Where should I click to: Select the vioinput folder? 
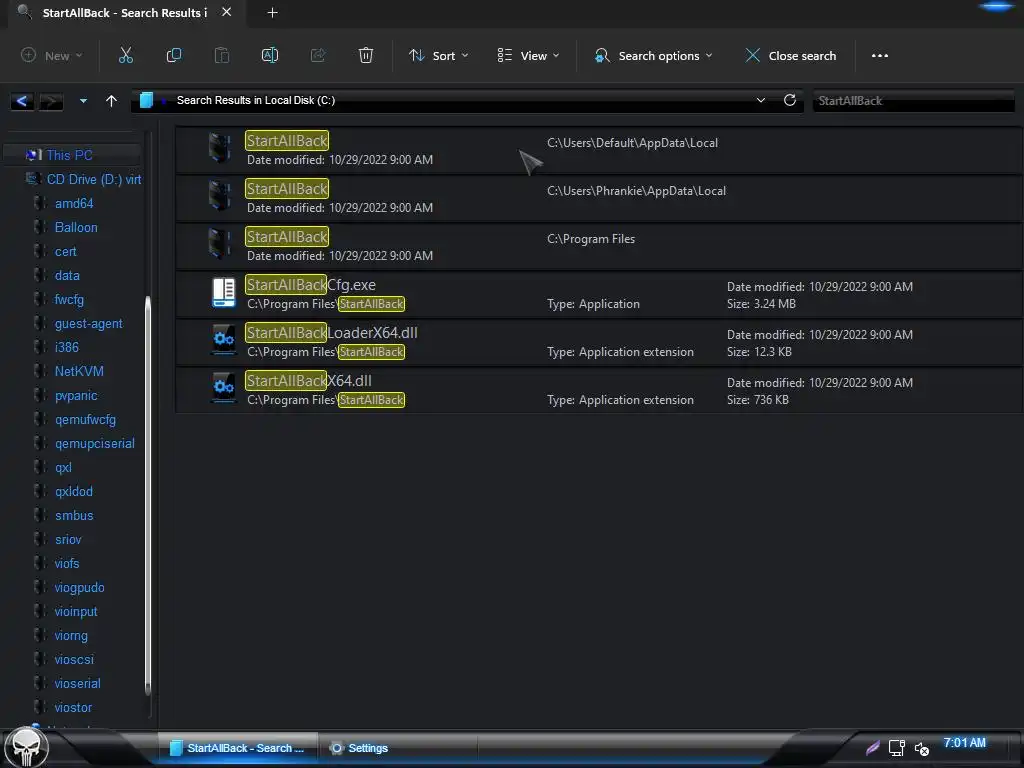click(x=76, y=612)
